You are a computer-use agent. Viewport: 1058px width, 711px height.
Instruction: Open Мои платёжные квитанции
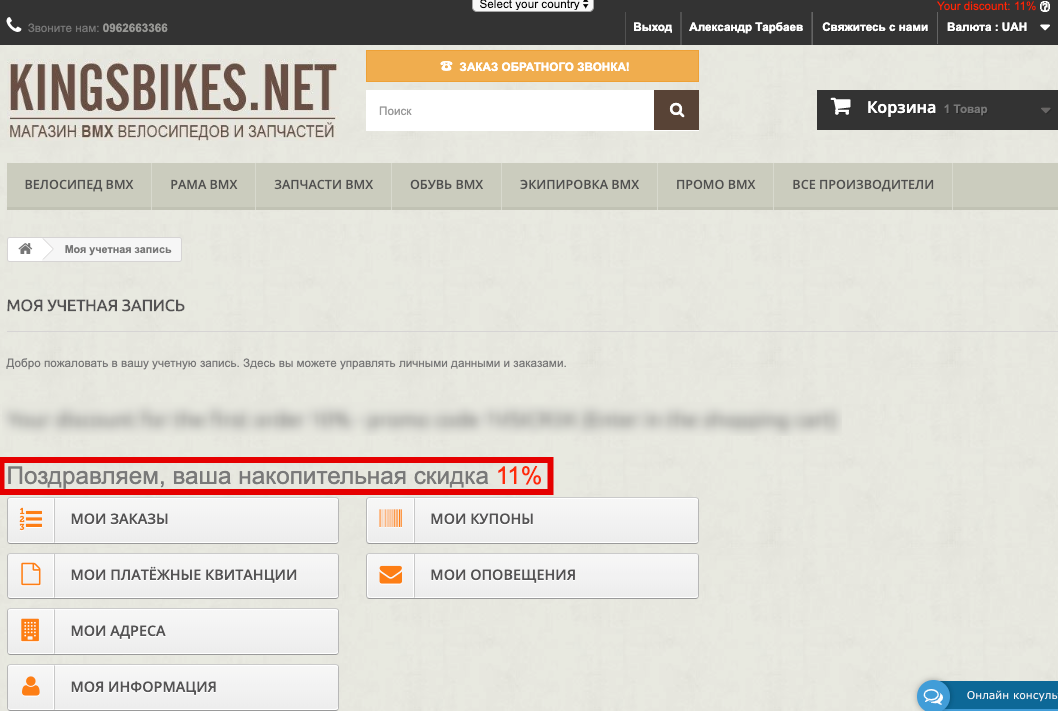173,575
